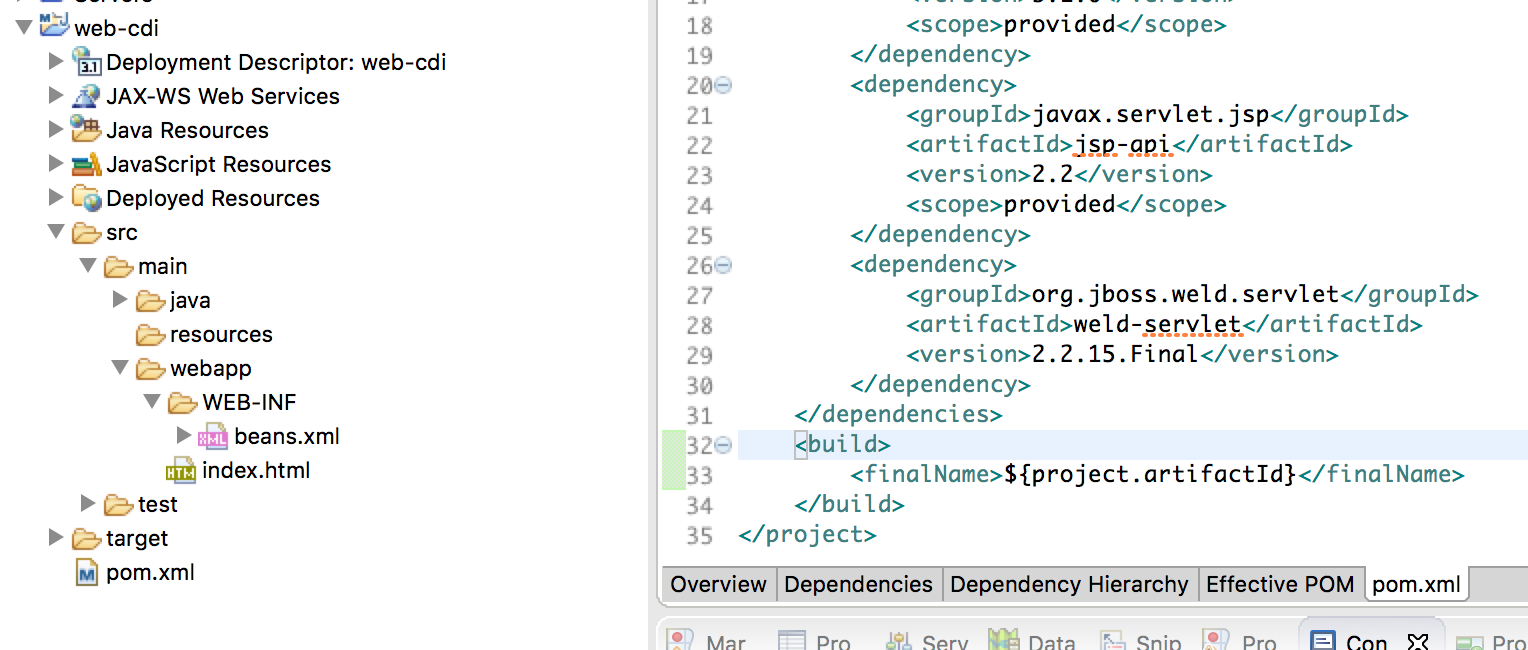Switch to the Dependencies view
This screenshot has width=1528, height=650.
(858, 584)
